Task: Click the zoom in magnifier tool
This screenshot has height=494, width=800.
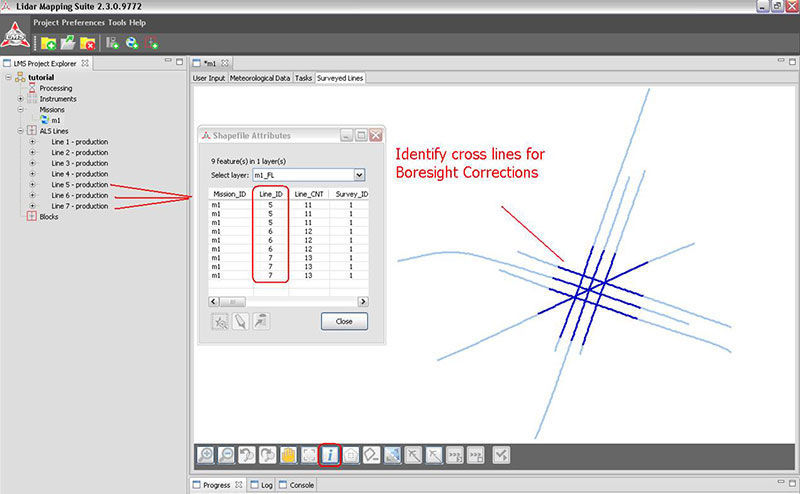Action: [206, 455]
